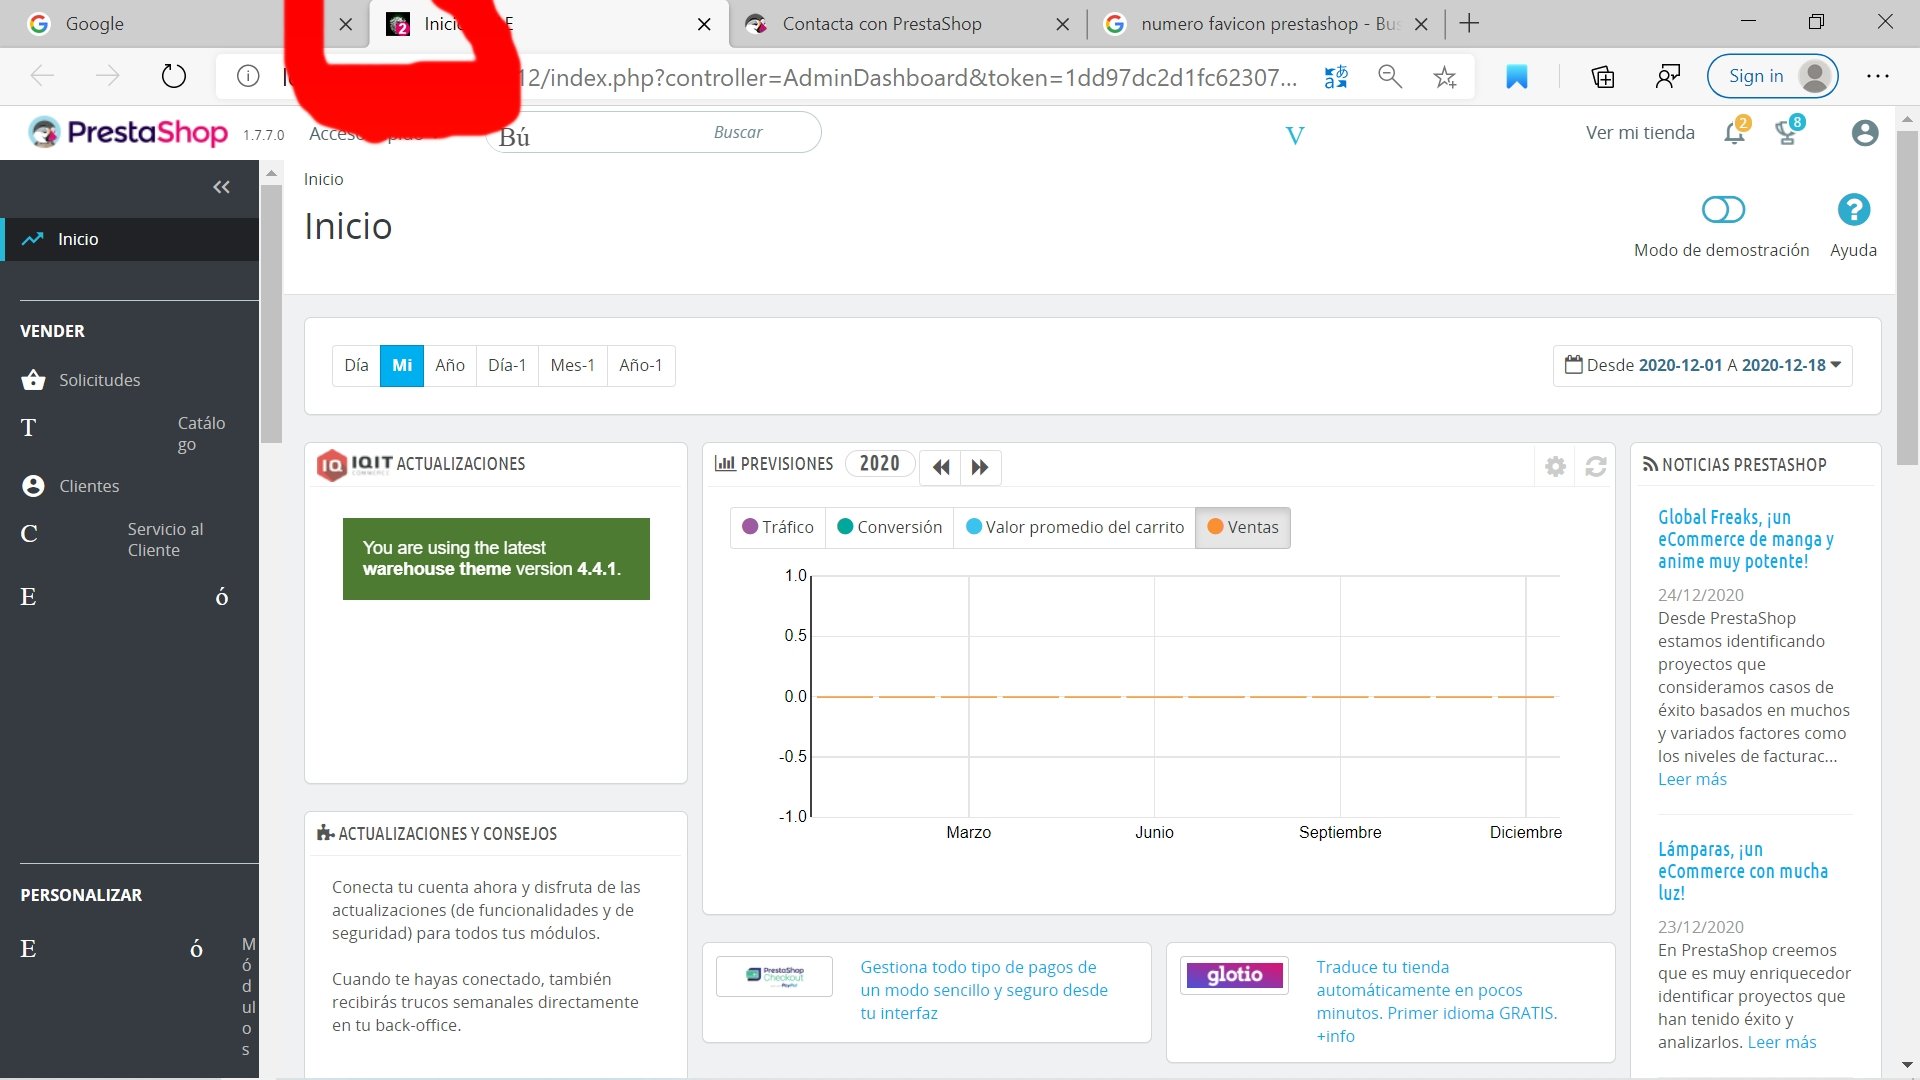Image resolution: width=1920 pixels, height=1080 pixels.
Task: Click Leer más under Global Freaks article
Action: click(x=1692, y=779)
